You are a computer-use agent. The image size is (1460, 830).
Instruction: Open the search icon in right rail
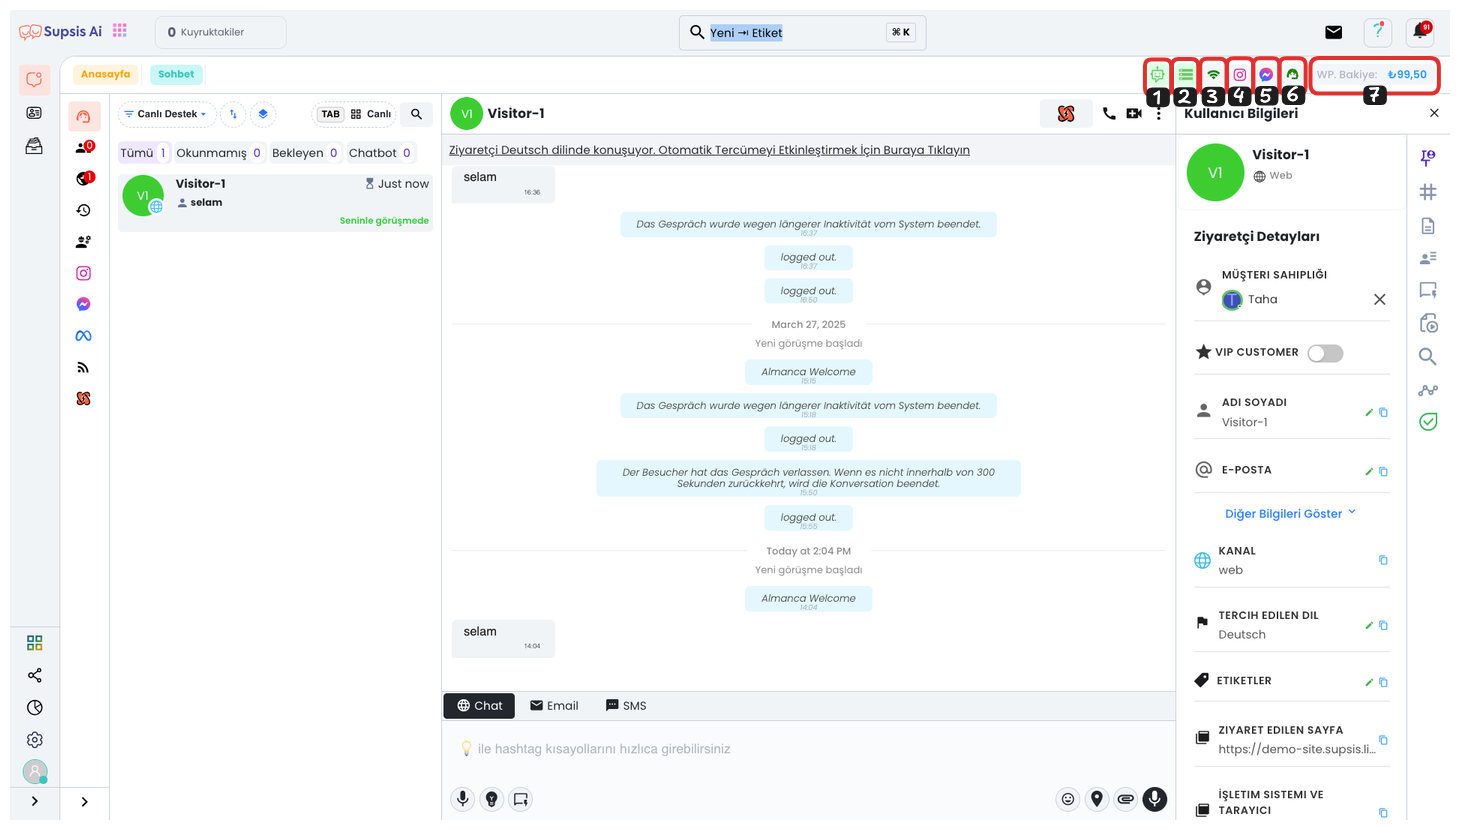coord(1428,357)
